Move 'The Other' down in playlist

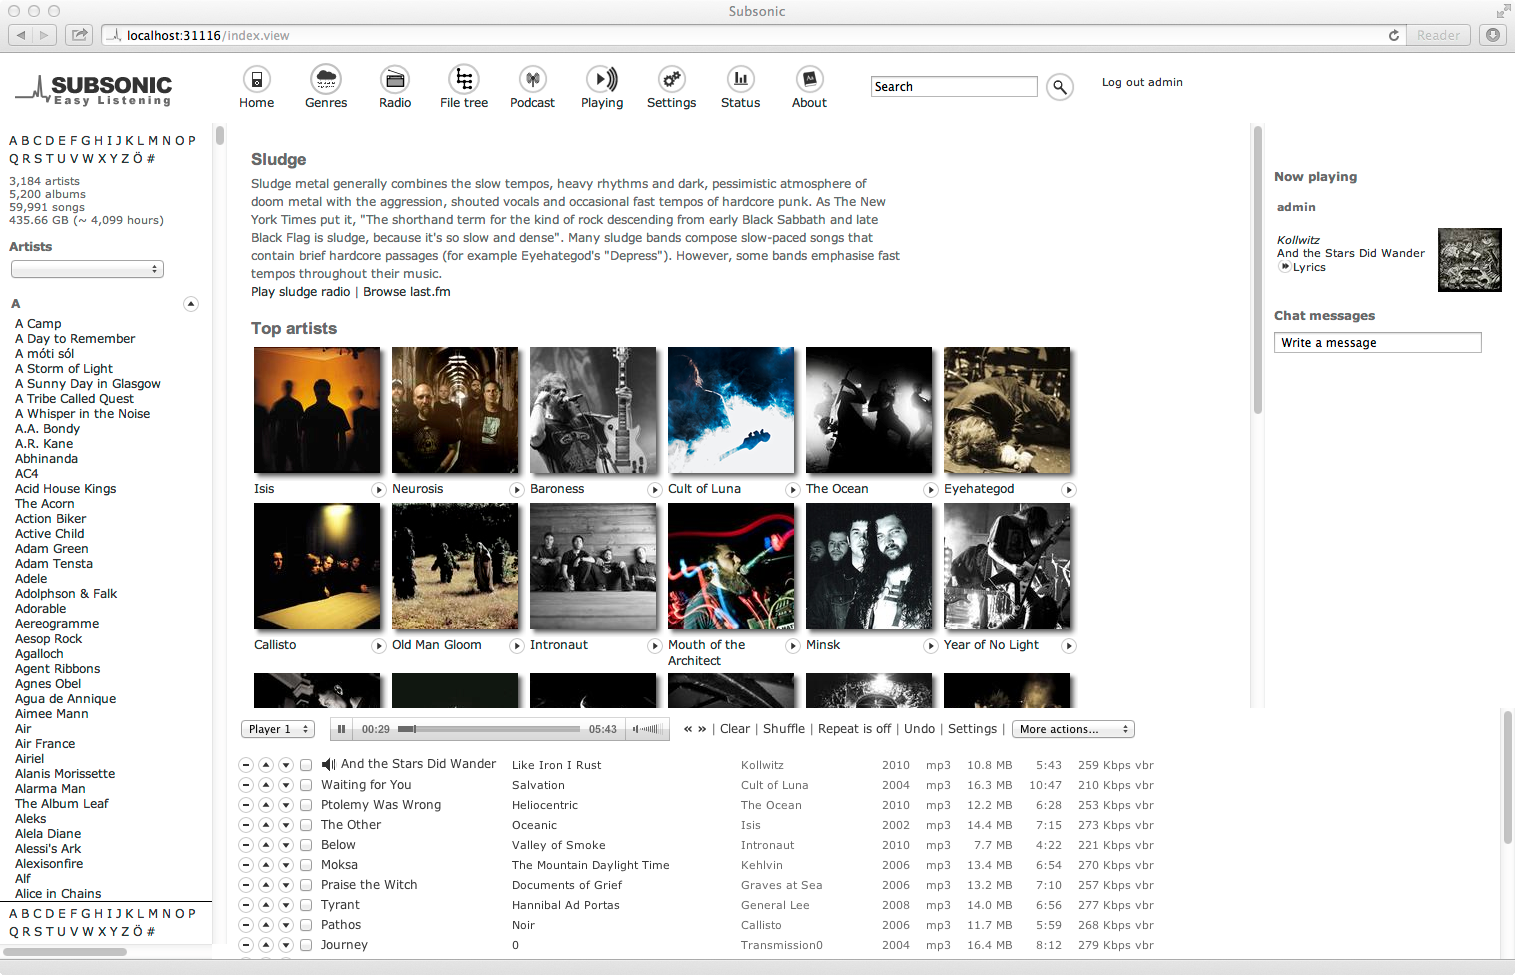286,825
